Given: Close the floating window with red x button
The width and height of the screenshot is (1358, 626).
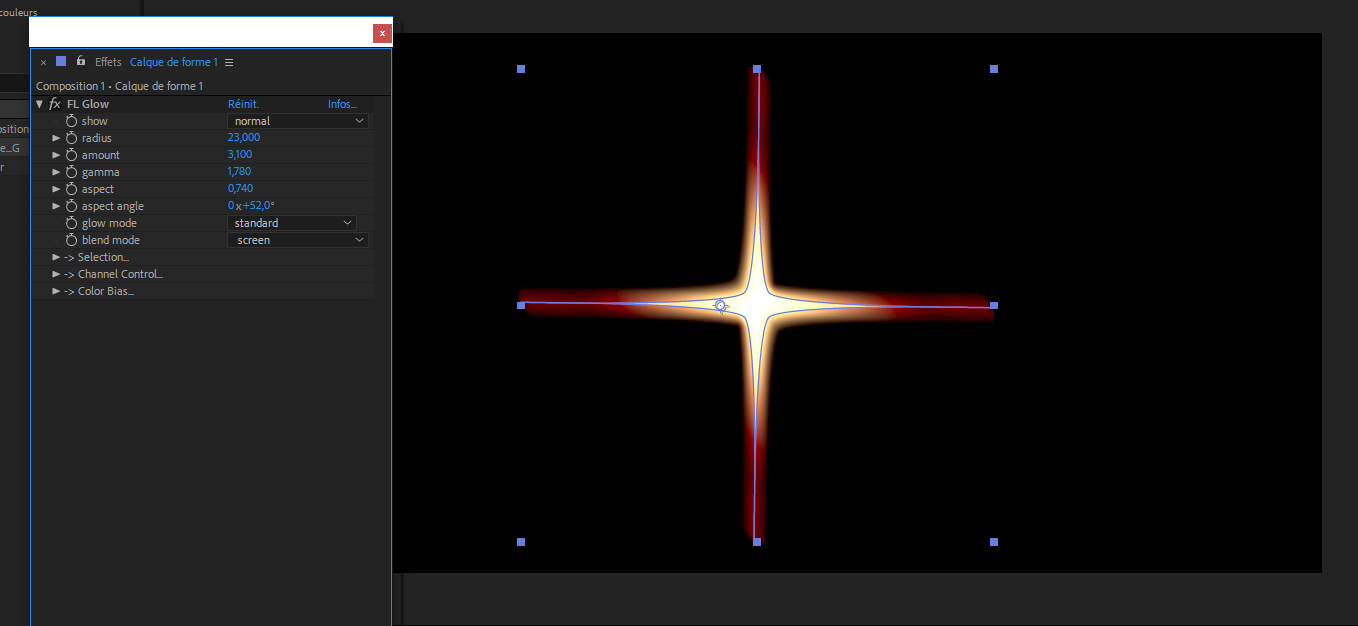Looking at the screenshot, I should click(382, 33).
